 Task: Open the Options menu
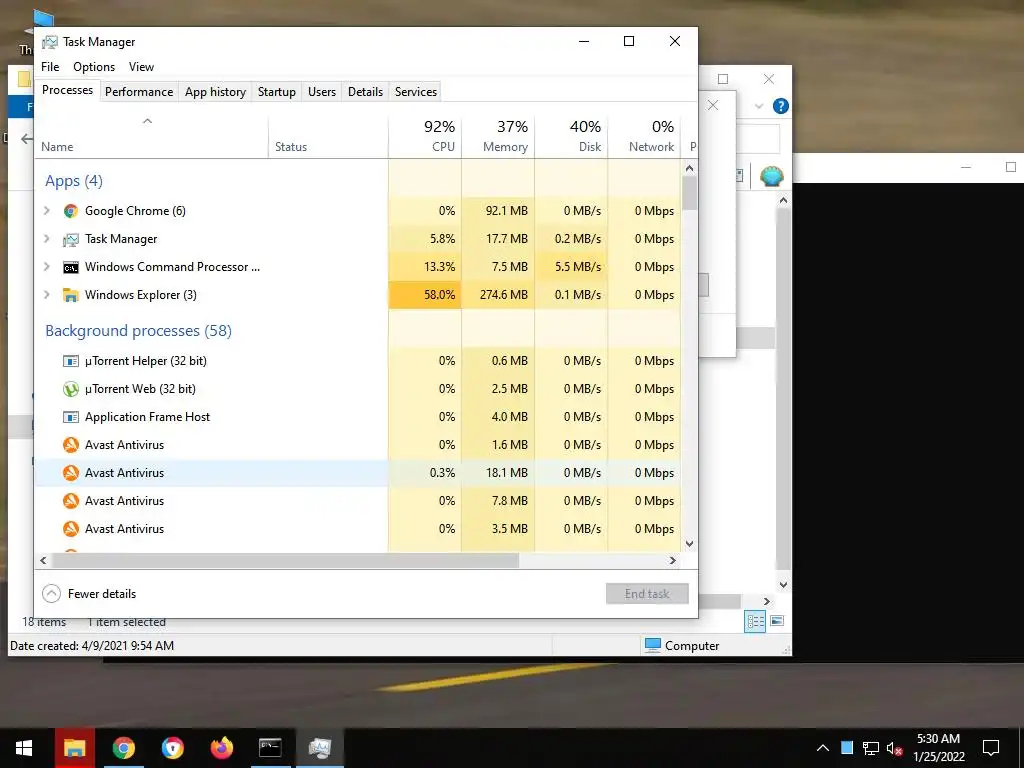pyautogui.click(x=94, y=67)
